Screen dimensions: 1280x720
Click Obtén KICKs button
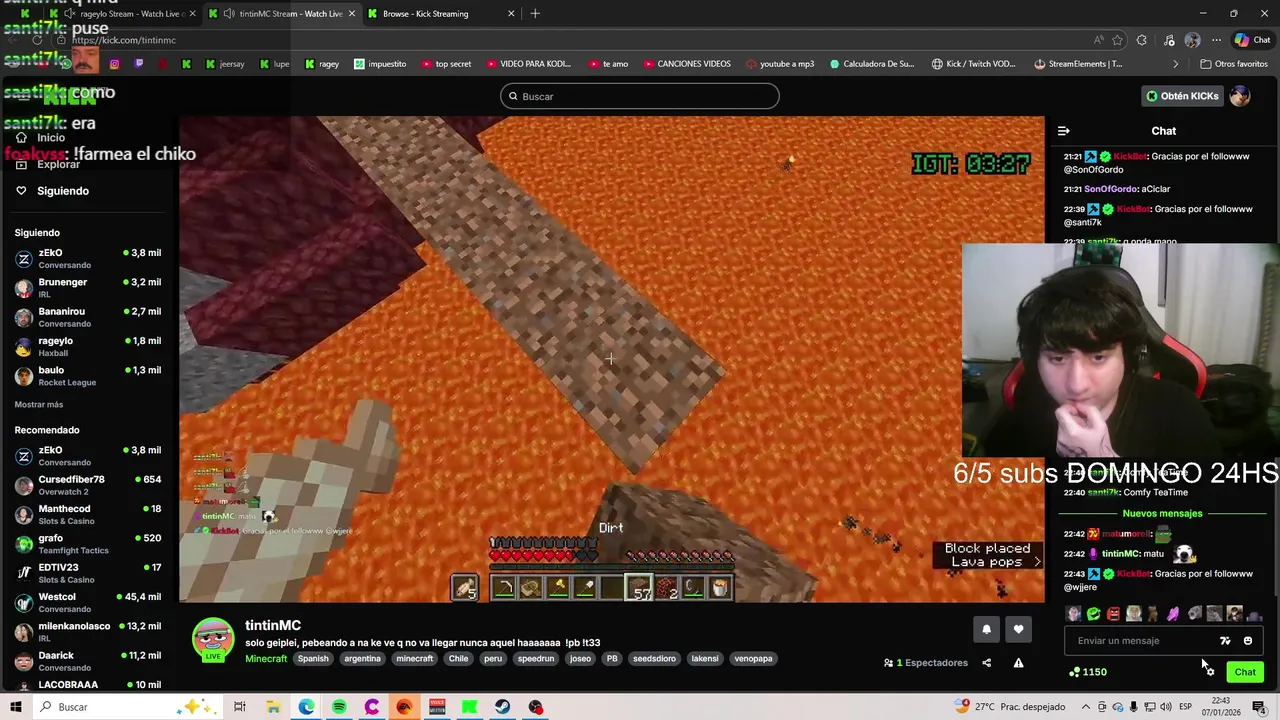1182,96
